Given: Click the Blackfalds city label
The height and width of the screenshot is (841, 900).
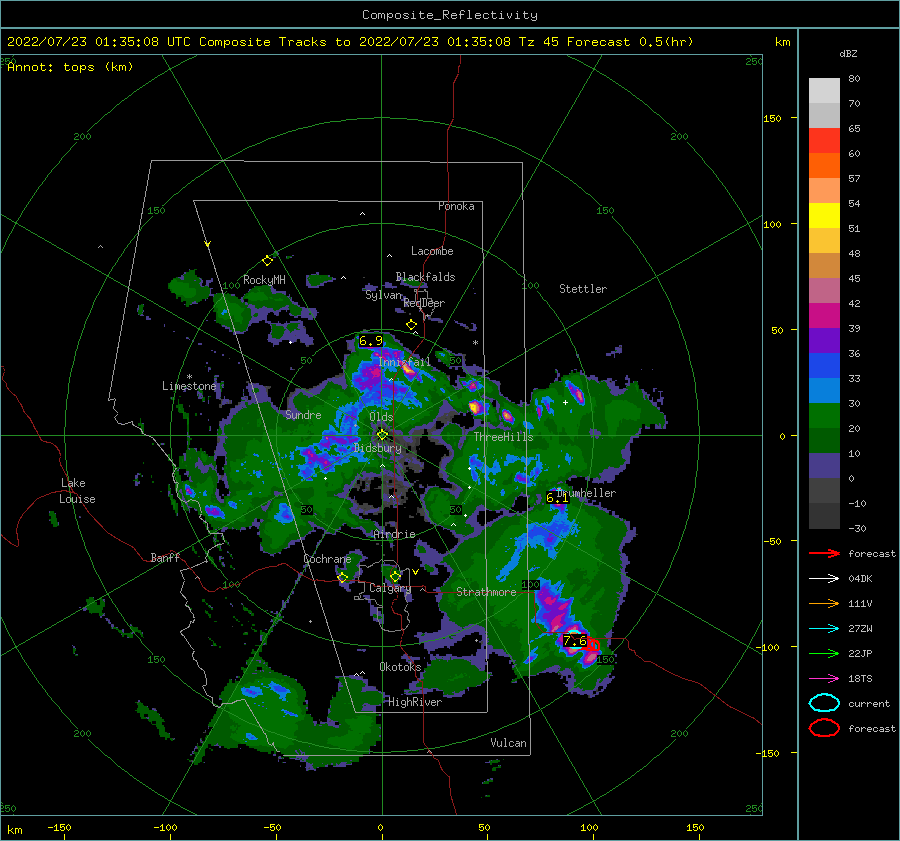Looking at the screenshot, I should tap(425, 277).
